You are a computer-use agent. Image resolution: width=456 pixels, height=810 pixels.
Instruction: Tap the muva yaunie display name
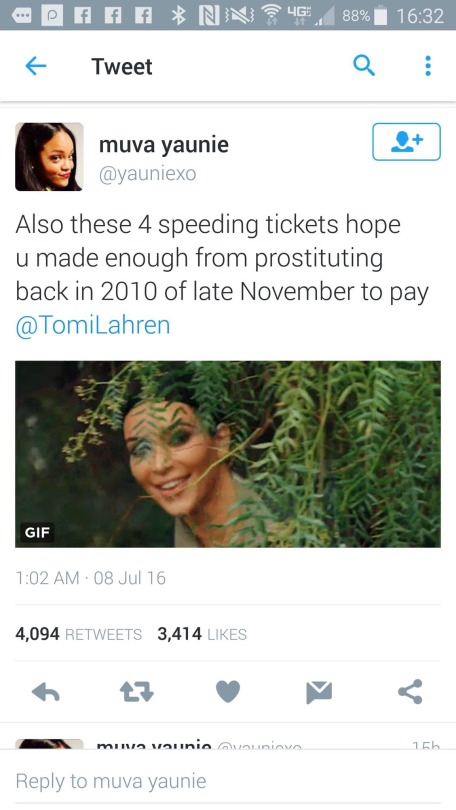[x=164, y=145]
